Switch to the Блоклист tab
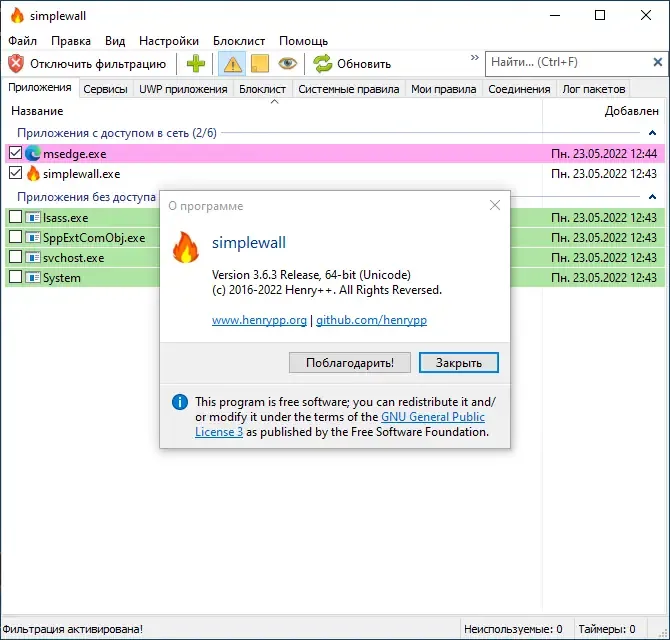Image resolution: width=670 pixels, height=640 pixels. point(262,89)
